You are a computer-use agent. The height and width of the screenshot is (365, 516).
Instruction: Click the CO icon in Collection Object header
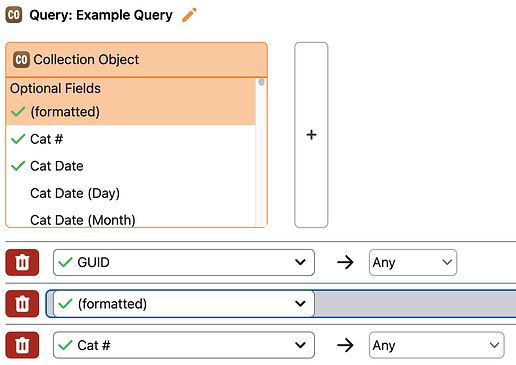[x=21, y=60]
